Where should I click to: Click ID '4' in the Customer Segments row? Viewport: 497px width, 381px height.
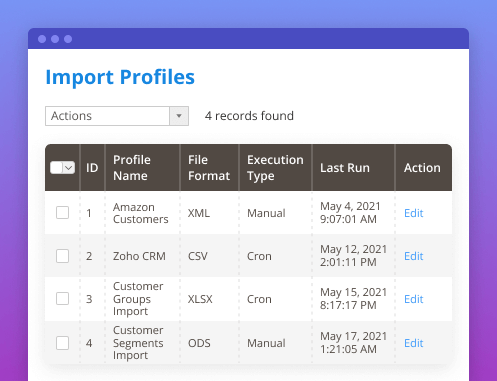tap(89, 343)
